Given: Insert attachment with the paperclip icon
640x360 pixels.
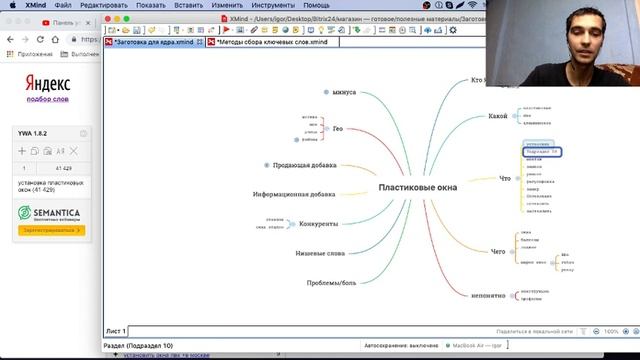Looking at the screenshot, I should (x=254, y=30).
